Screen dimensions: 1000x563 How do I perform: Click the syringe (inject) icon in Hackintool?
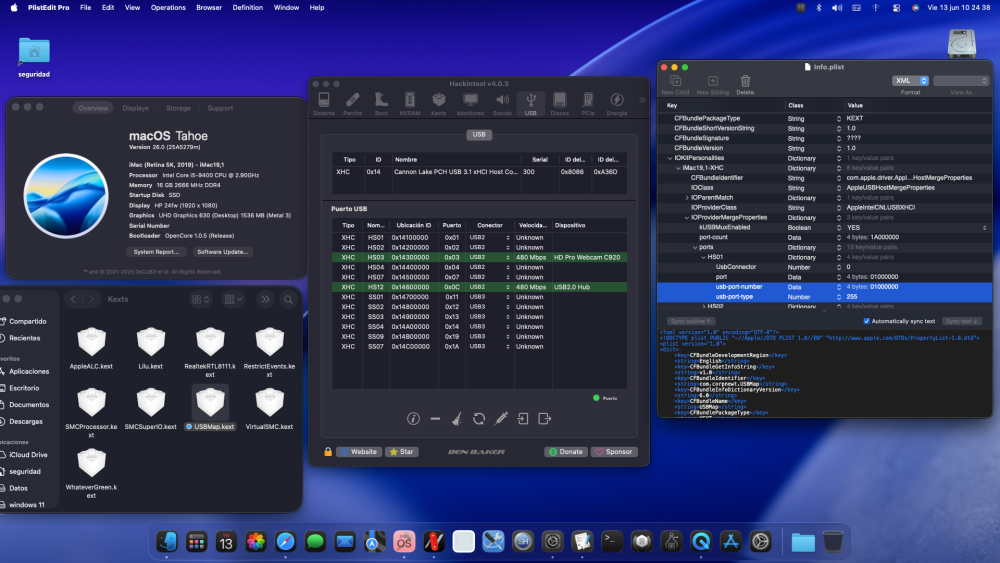pos(501,419)
